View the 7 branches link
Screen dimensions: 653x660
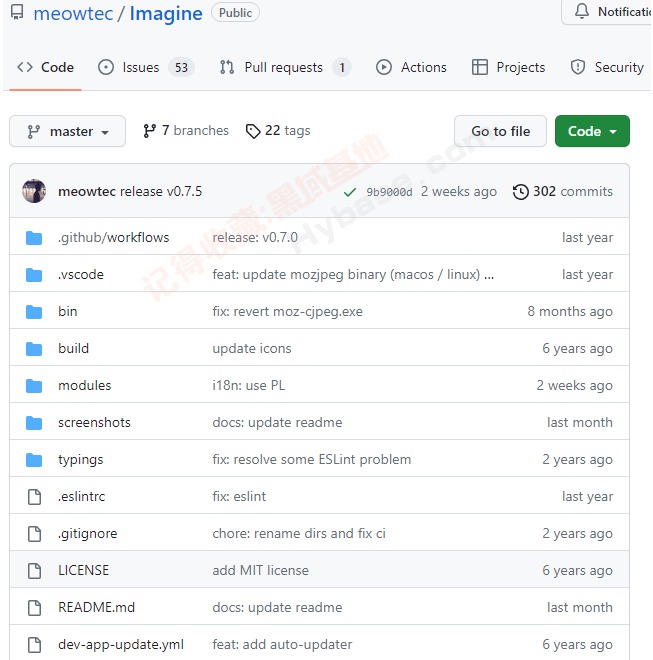click(x=186, y=130)
